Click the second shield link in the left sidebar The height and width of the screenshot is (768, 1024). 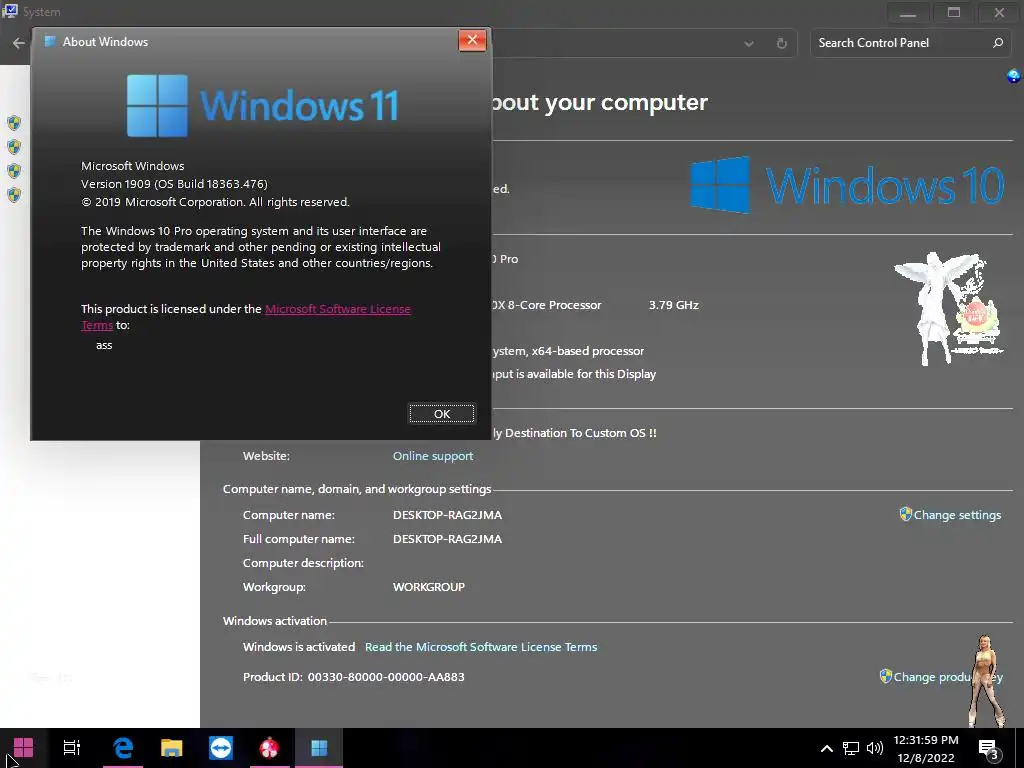[14, 147]
